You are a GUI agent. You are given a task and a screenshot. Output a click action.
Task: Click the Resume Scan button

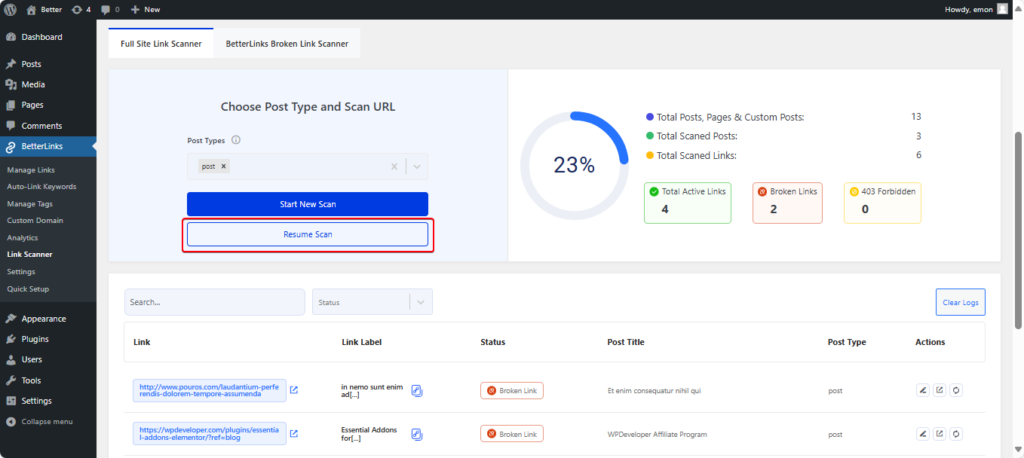(307, 234)
